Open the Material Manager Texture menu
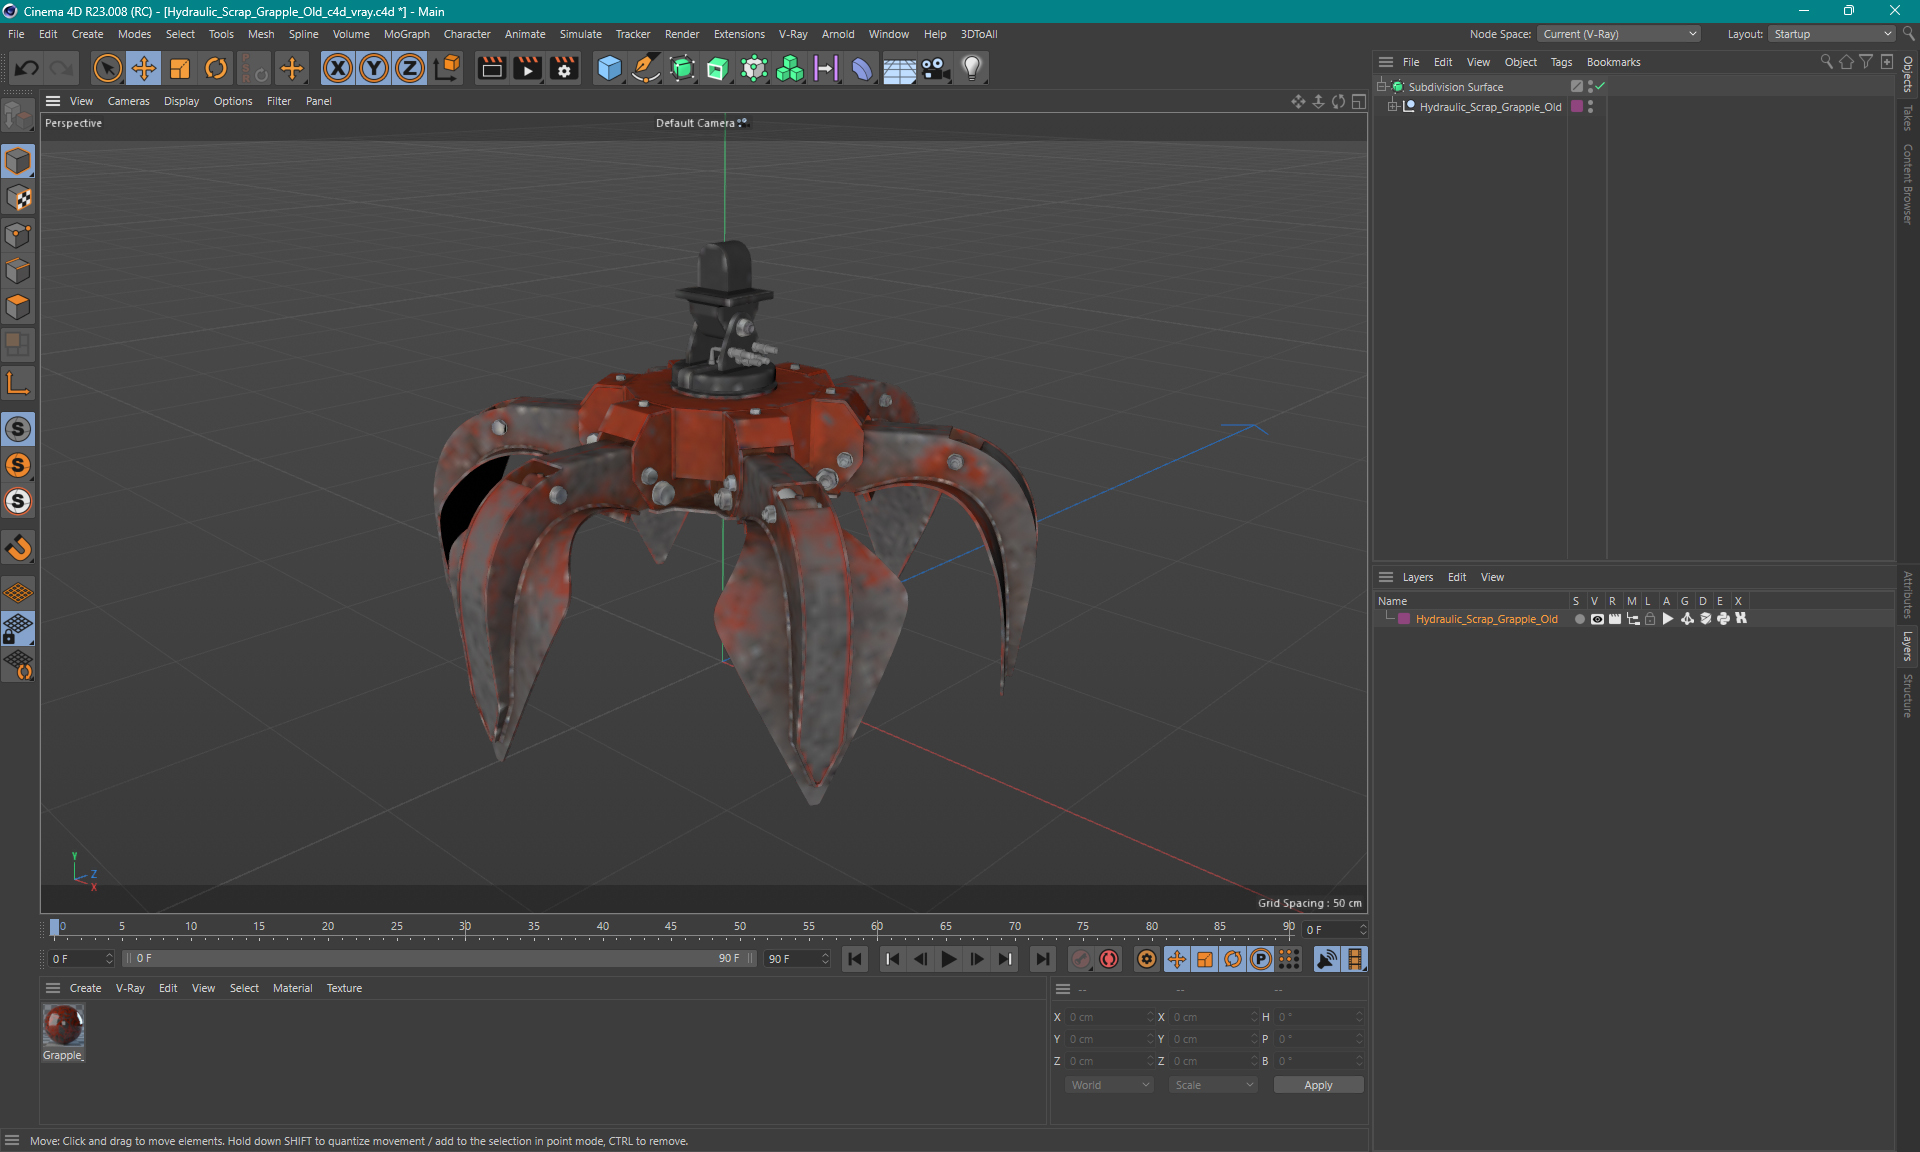 [344, 988]
